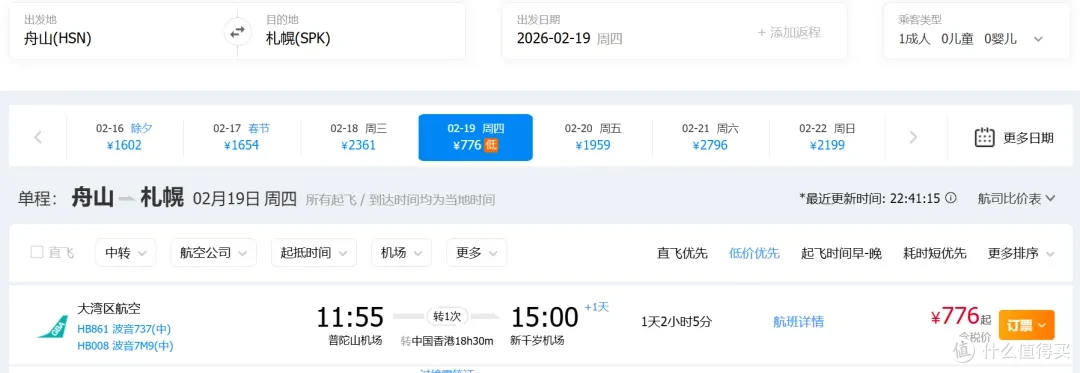Open the 更多 filter dropdown
1080x373 pixels.
click(x=477, y=253)
